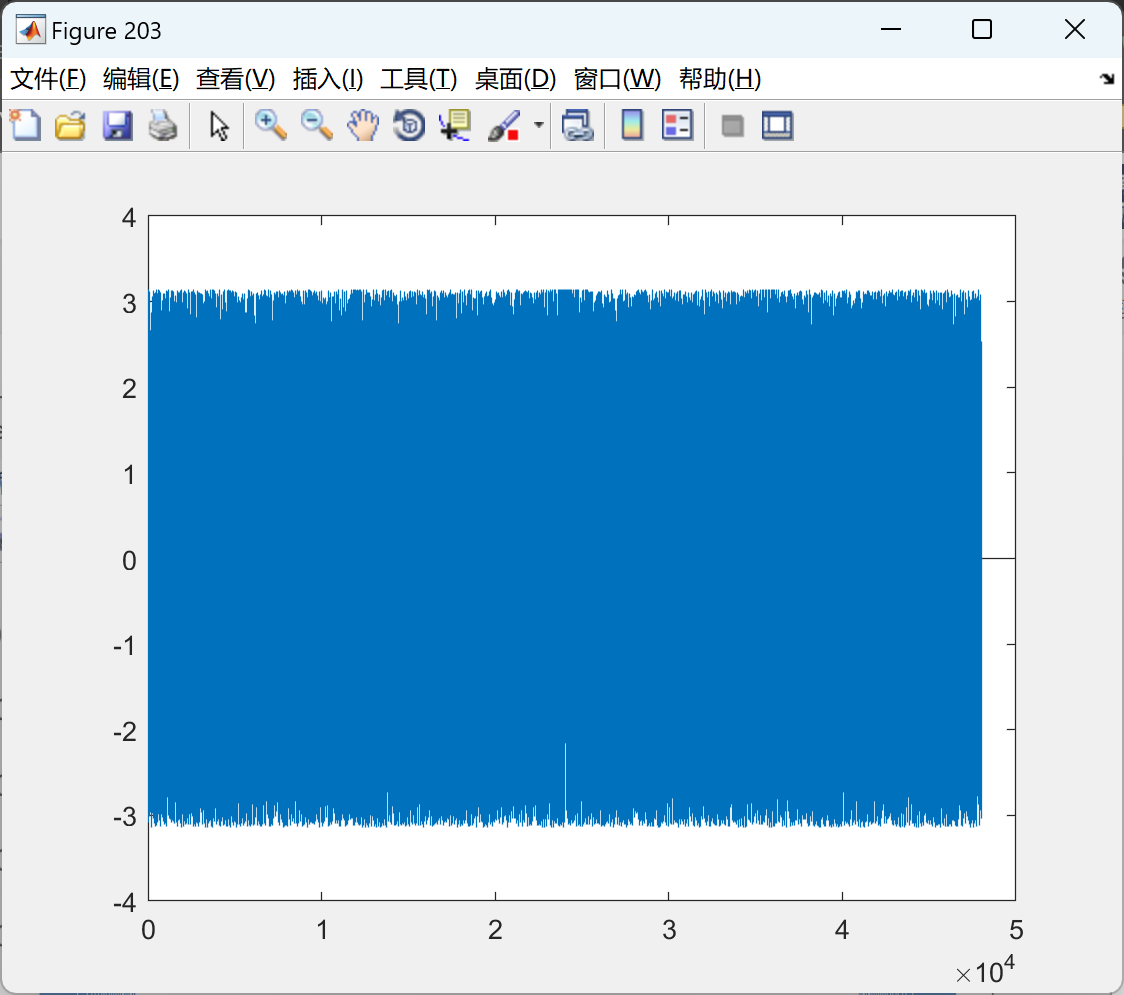Click the x-axis tick label 2
The width and height of the screenshot is (1124, 995).
point(495,930)
